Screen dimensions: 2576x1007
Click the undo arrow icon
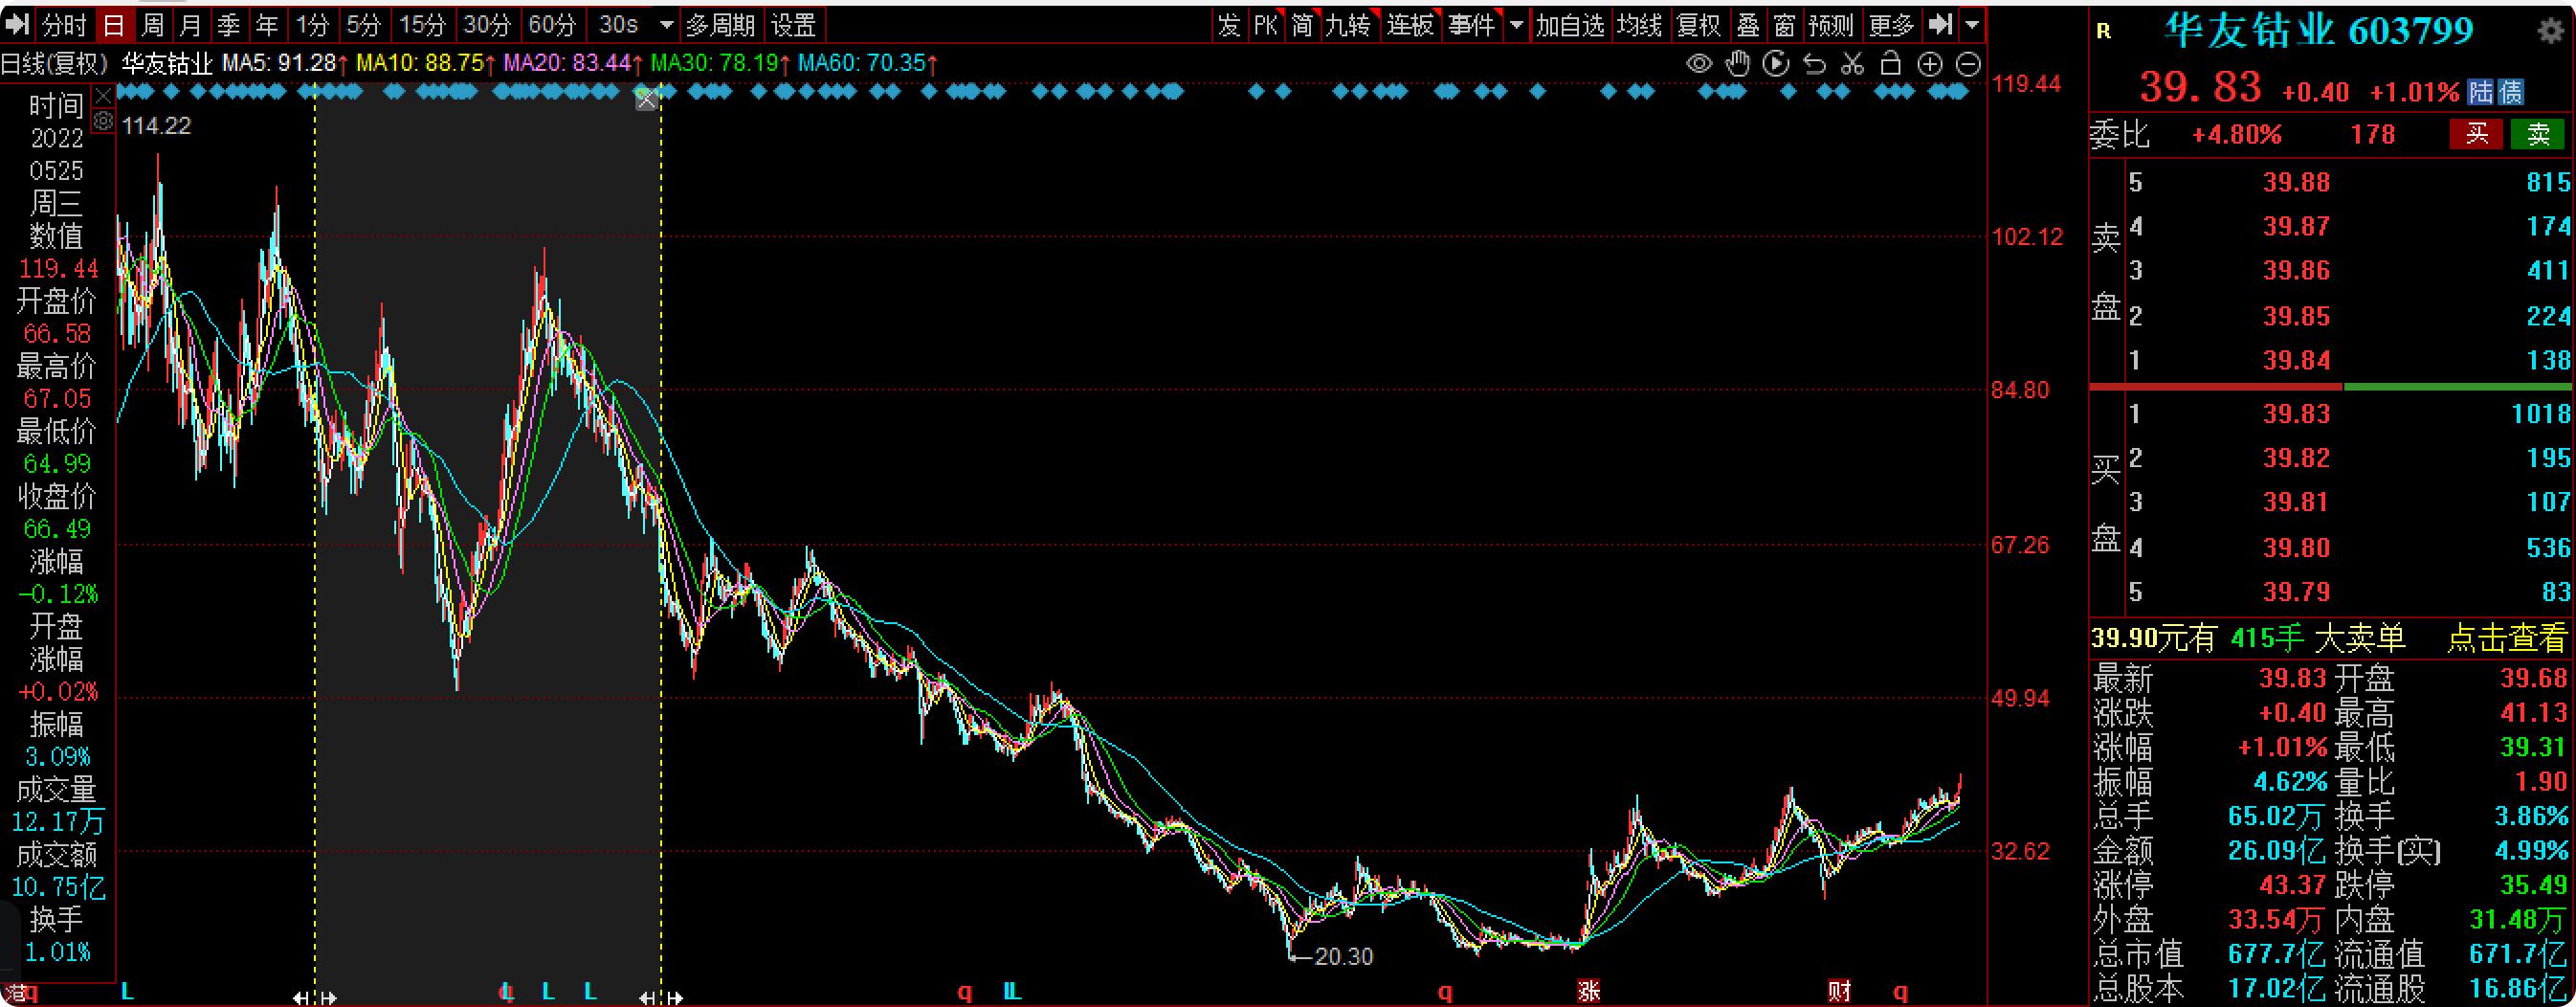click(1814, 65)
